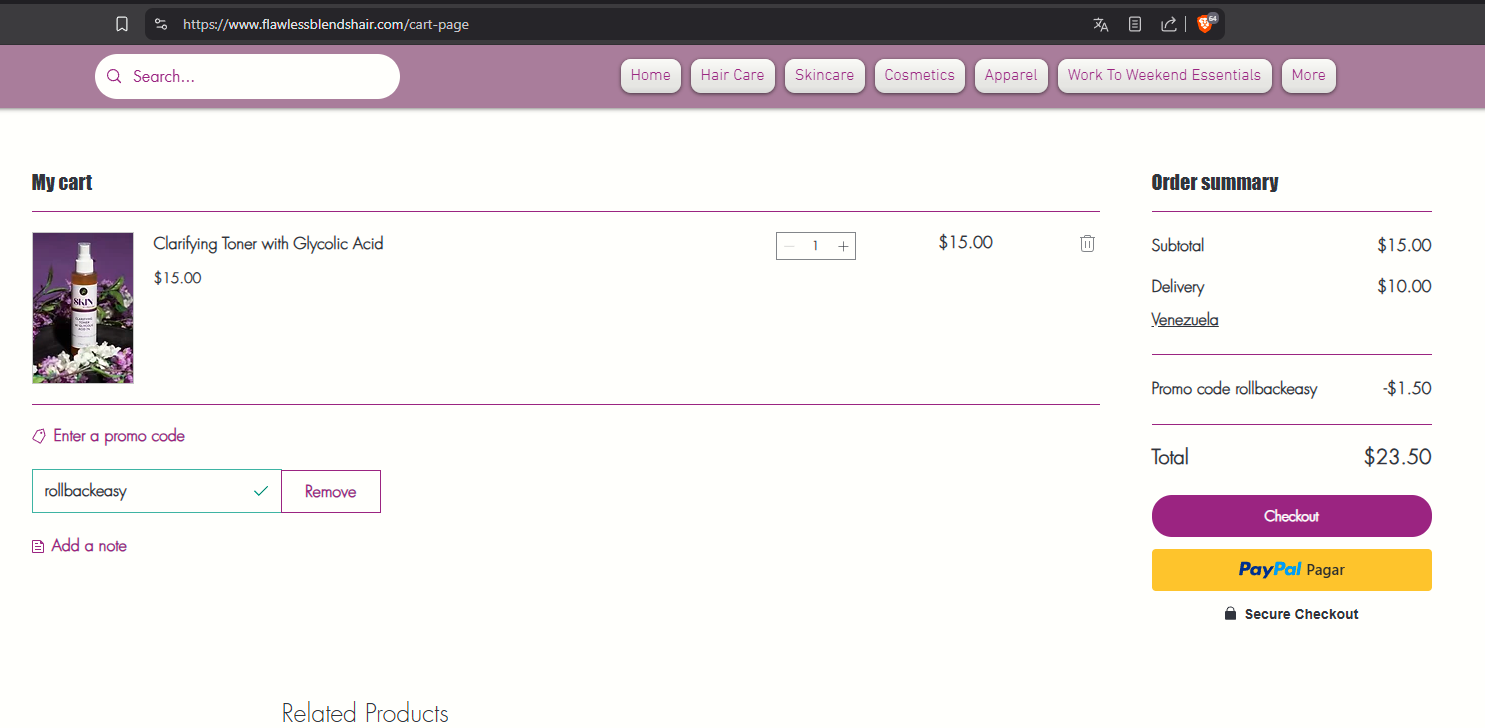The height and width of the screenshot is (728, 1485).
Task: Open site settings icon beside URL
Action: point(161,24)
